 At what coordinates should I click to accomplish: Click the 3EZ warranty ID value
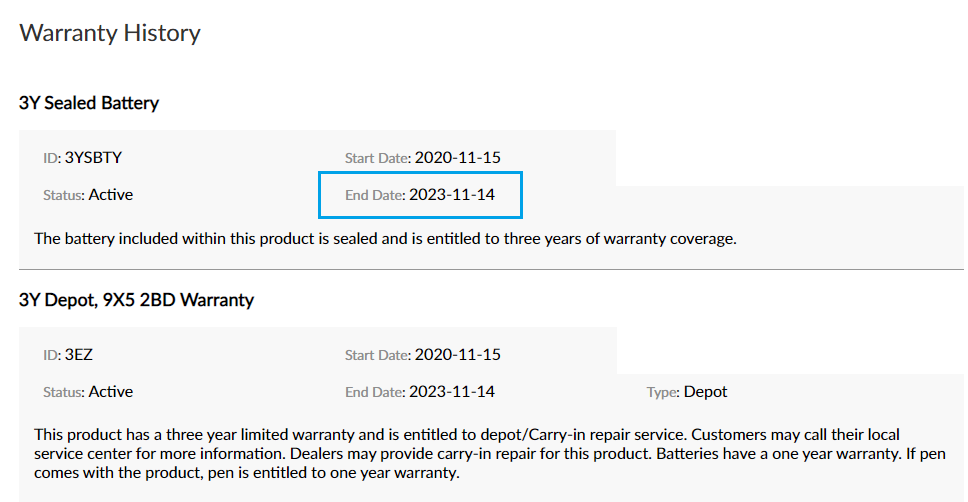78,355
